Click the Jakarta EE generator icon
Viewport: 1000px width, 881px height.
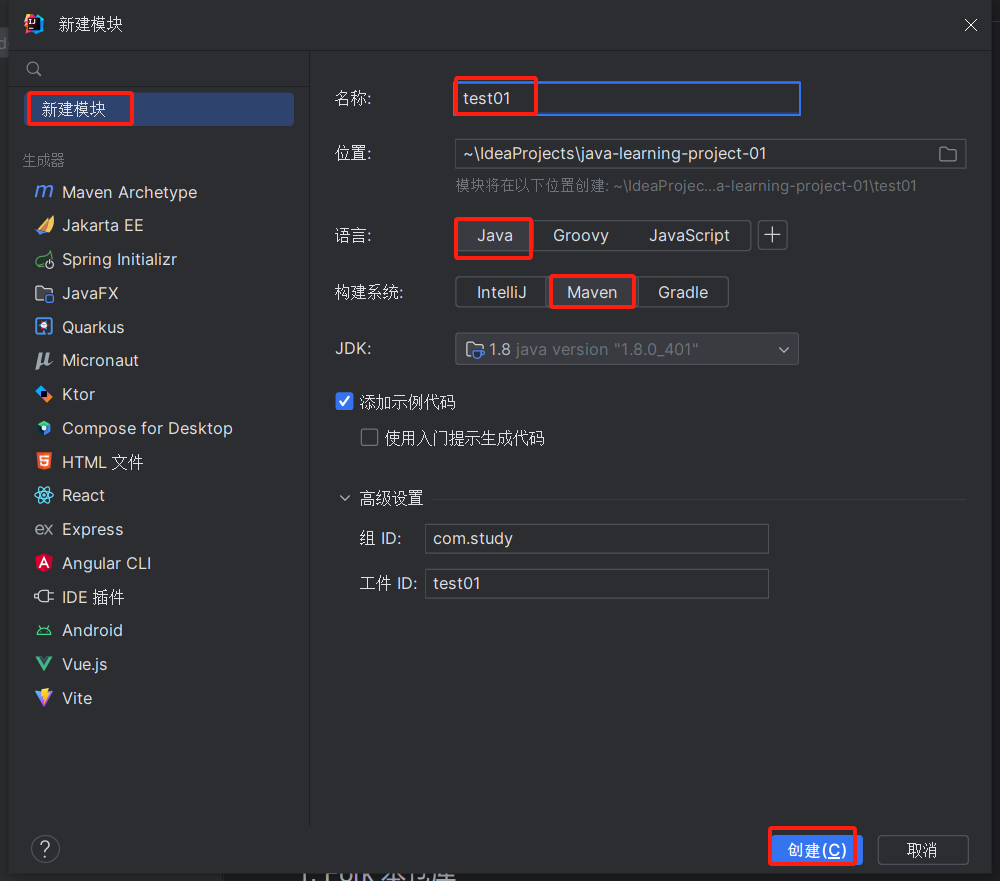click(44, 225)
